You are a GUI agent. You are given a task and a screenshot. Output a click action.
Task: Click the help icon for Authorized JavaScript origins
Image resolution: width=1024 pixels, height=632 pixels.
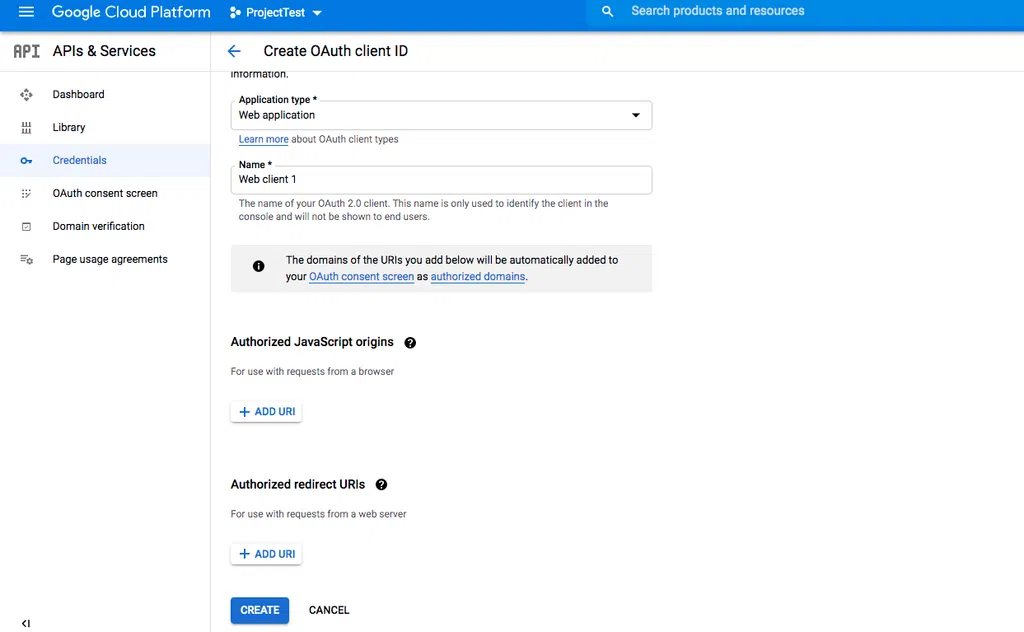point(410,343)
